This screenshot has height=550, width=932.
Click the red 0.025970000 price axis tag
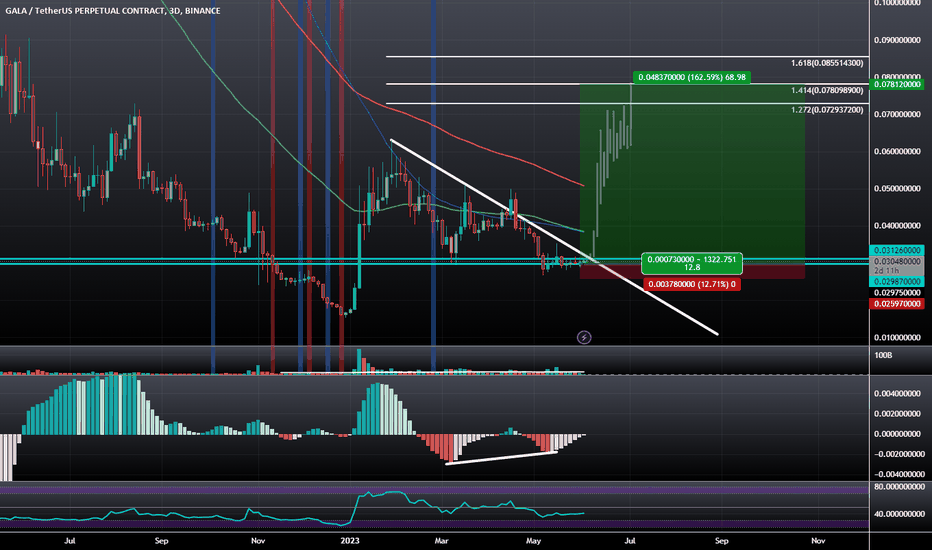pyautogui.click(x=896, y=304)
